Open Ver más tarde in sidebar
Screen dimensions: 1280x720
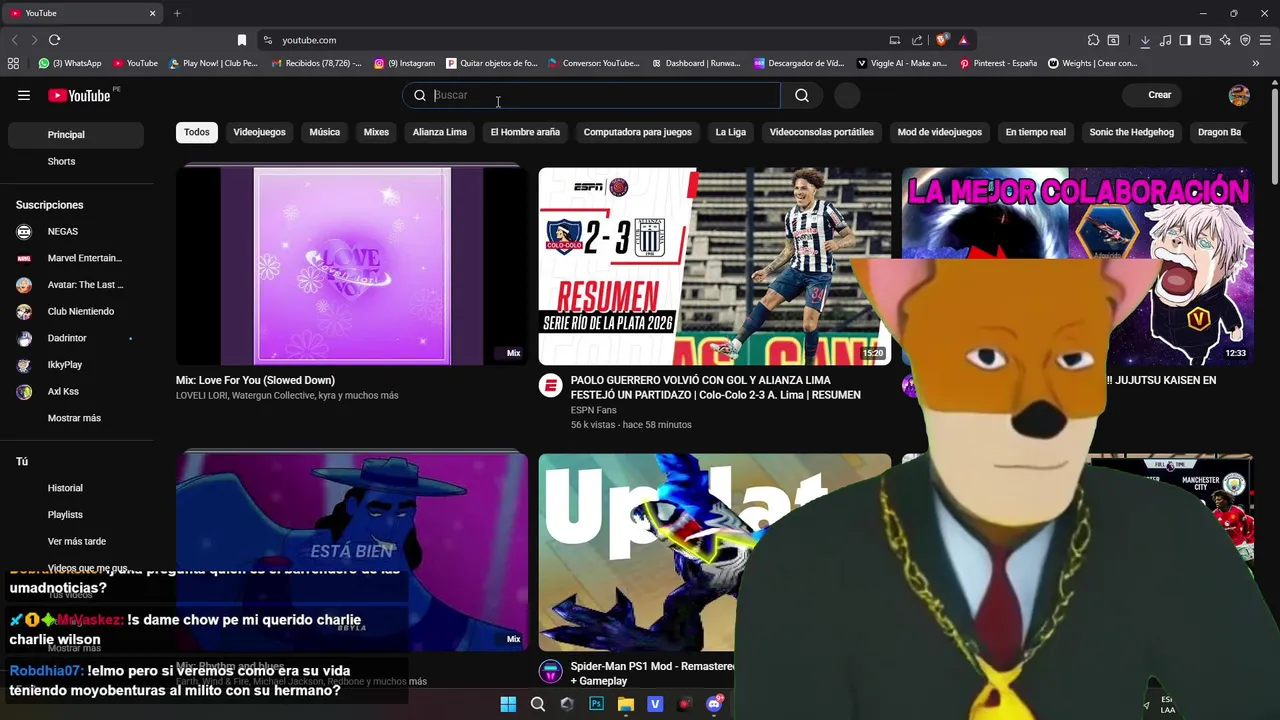click(76, 541)
